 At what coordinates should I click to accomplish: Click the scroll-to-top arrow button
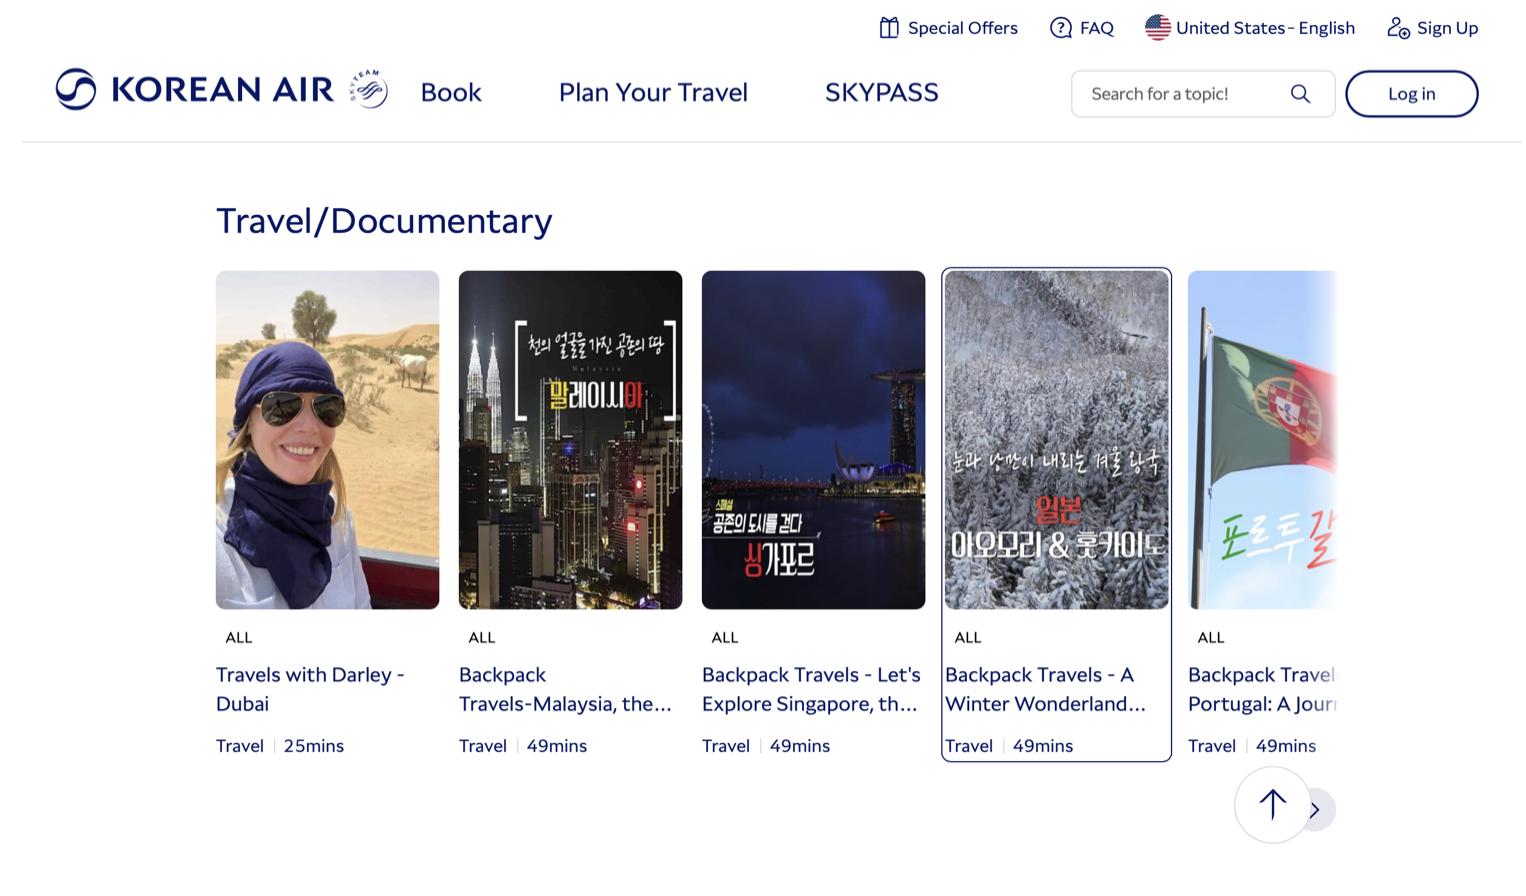[x=1272, y=805]
